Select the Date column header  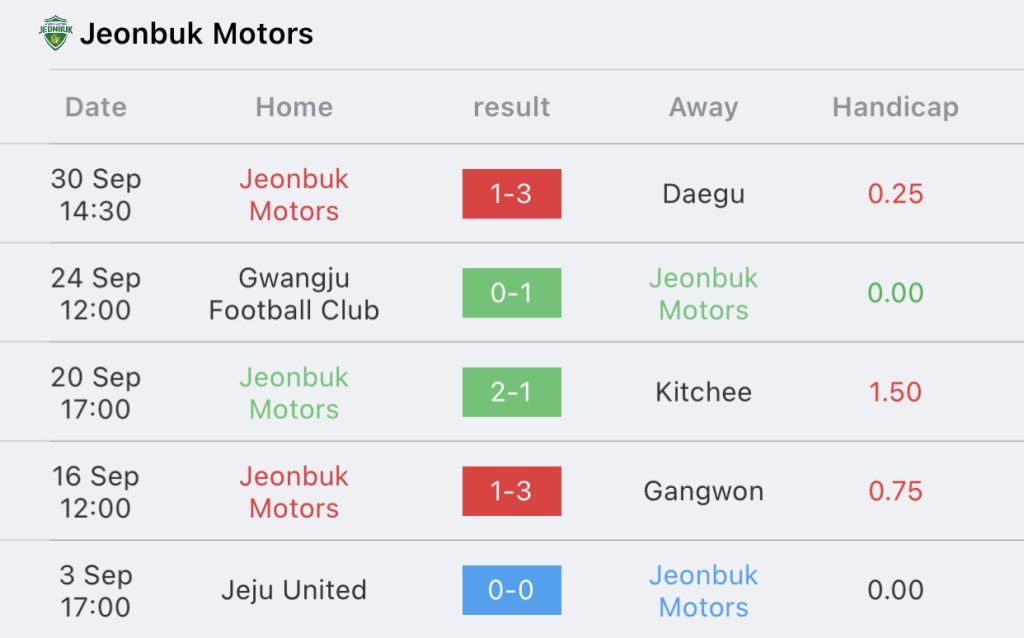click(96, 107)
